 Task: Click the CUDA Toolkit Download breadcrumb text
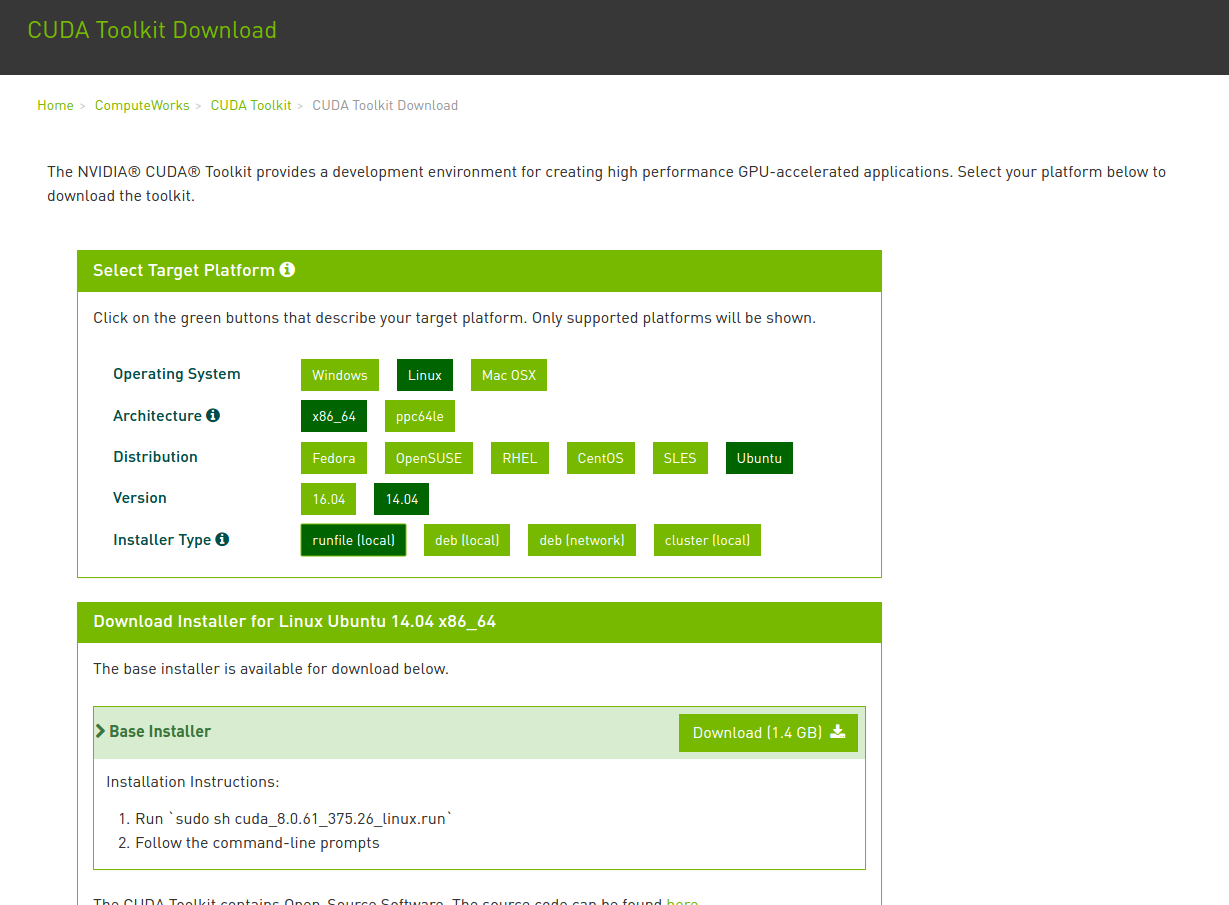pyautogui.click(x=385, y=105)
